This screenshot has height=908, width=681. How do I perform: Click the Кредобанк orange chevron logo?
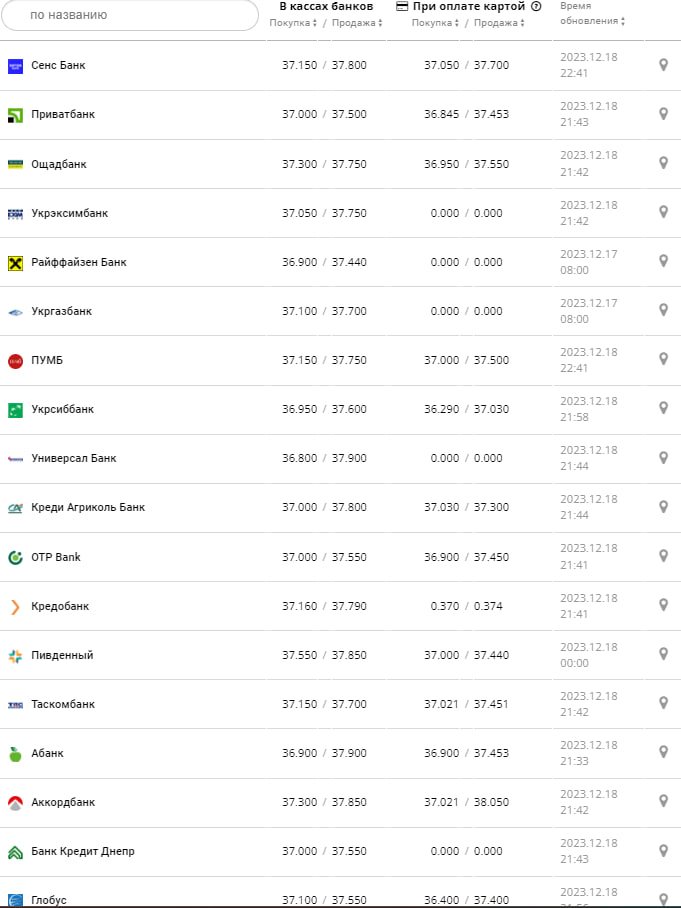pyautogui.click(x=15, y=606)
